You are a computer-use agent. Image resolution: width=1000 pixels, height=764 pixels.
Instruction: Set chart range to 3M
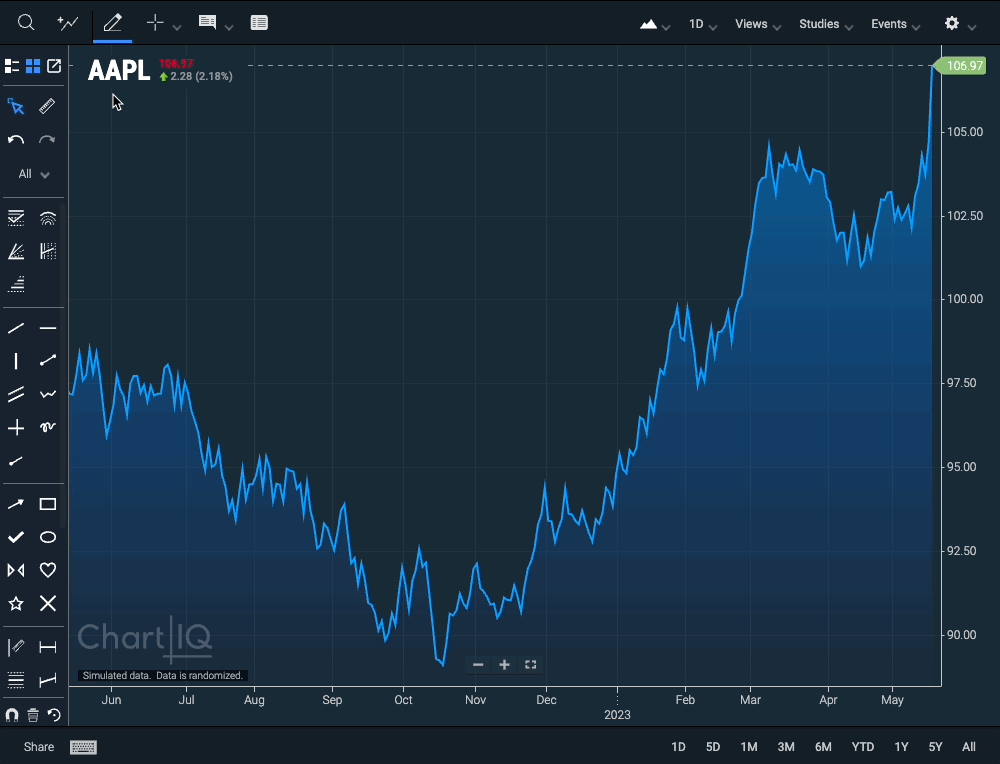[786, 747]
